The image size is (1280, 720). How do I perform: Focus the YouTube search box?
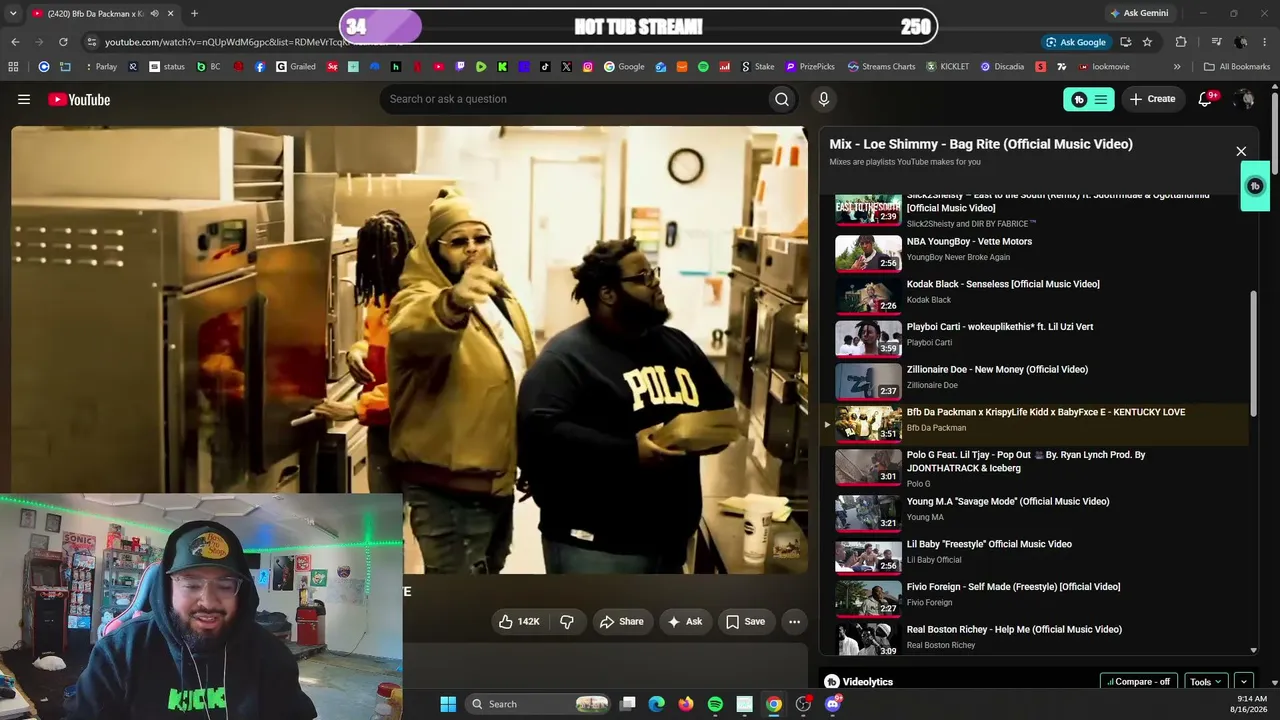(x=573, y=99)
